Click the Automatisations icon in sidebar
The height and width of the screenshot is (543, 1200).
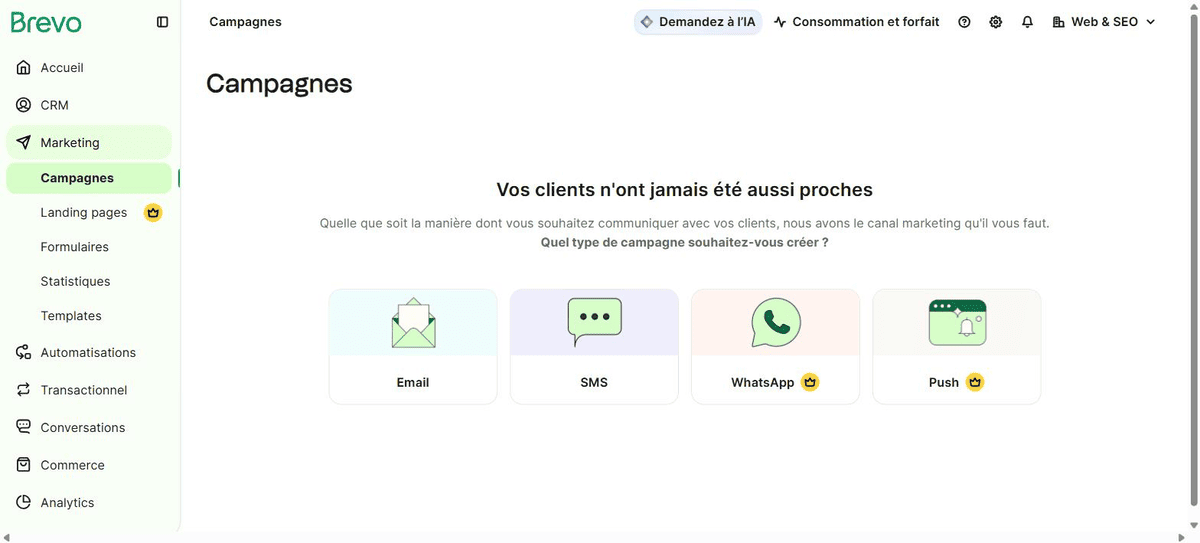[x=24, y=353]
